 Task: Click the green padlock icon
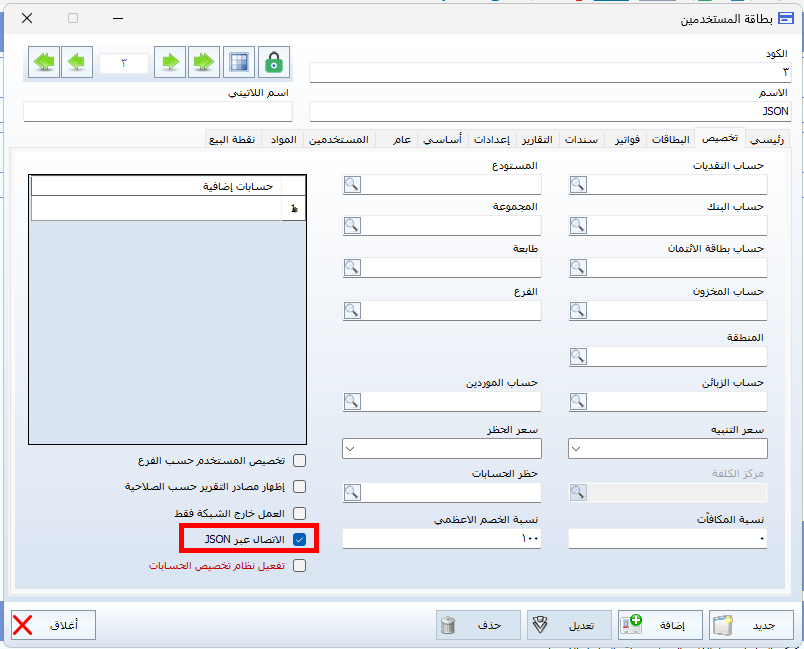pos(273,62)
